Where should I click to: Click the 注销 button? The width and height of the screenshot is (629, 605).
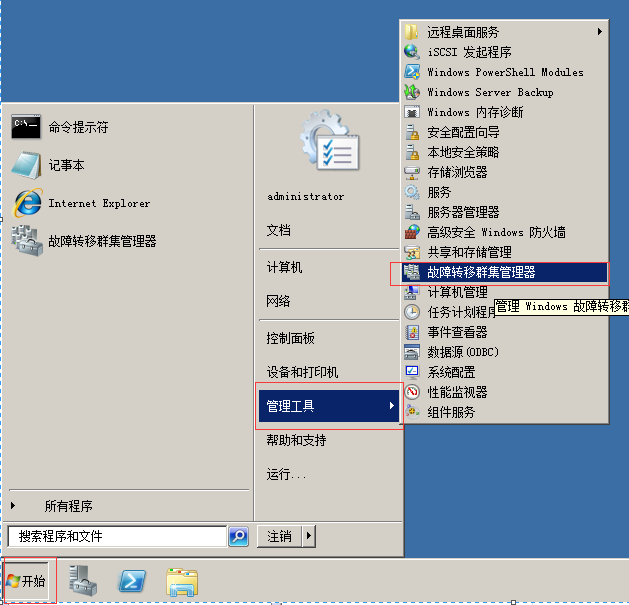click(x=279, y=537)
